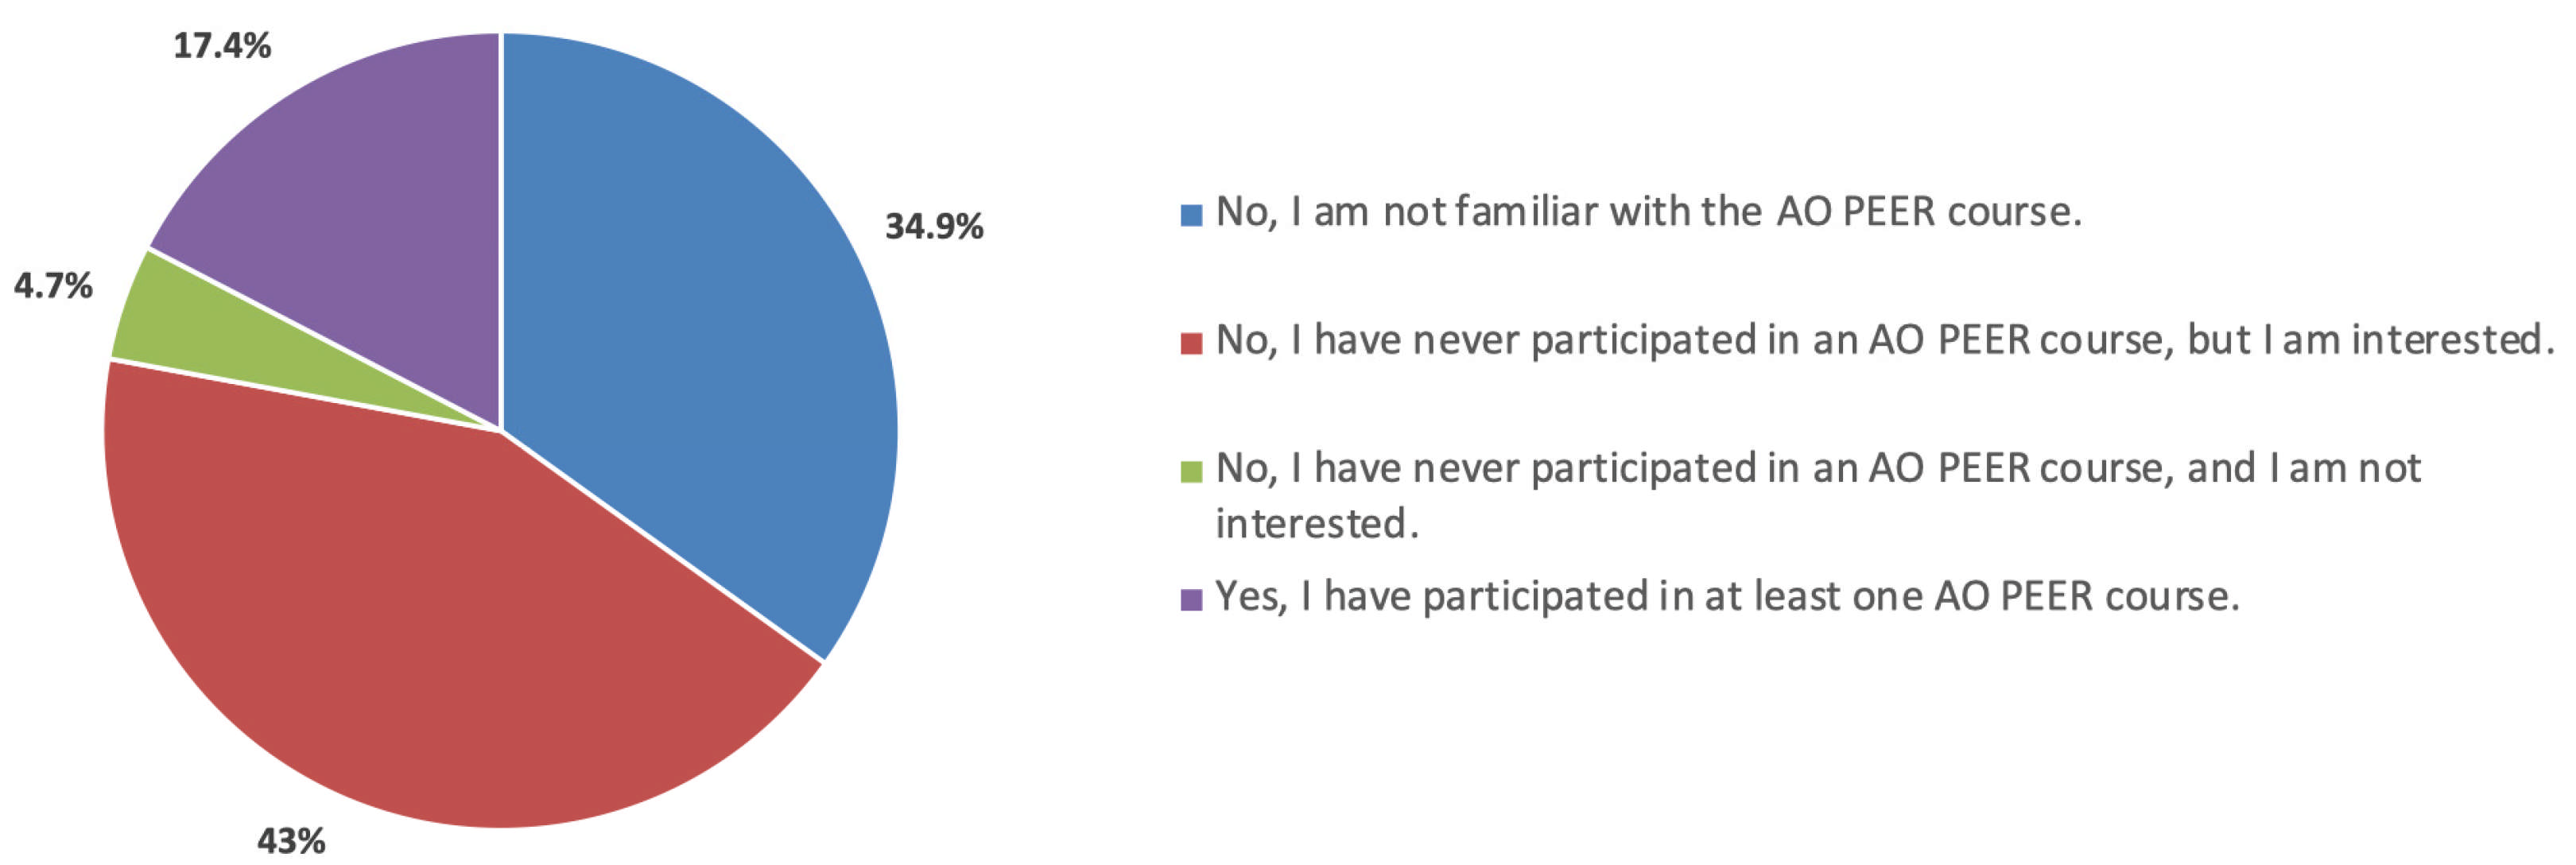Click the blue legend color square

pos(1191,215)
